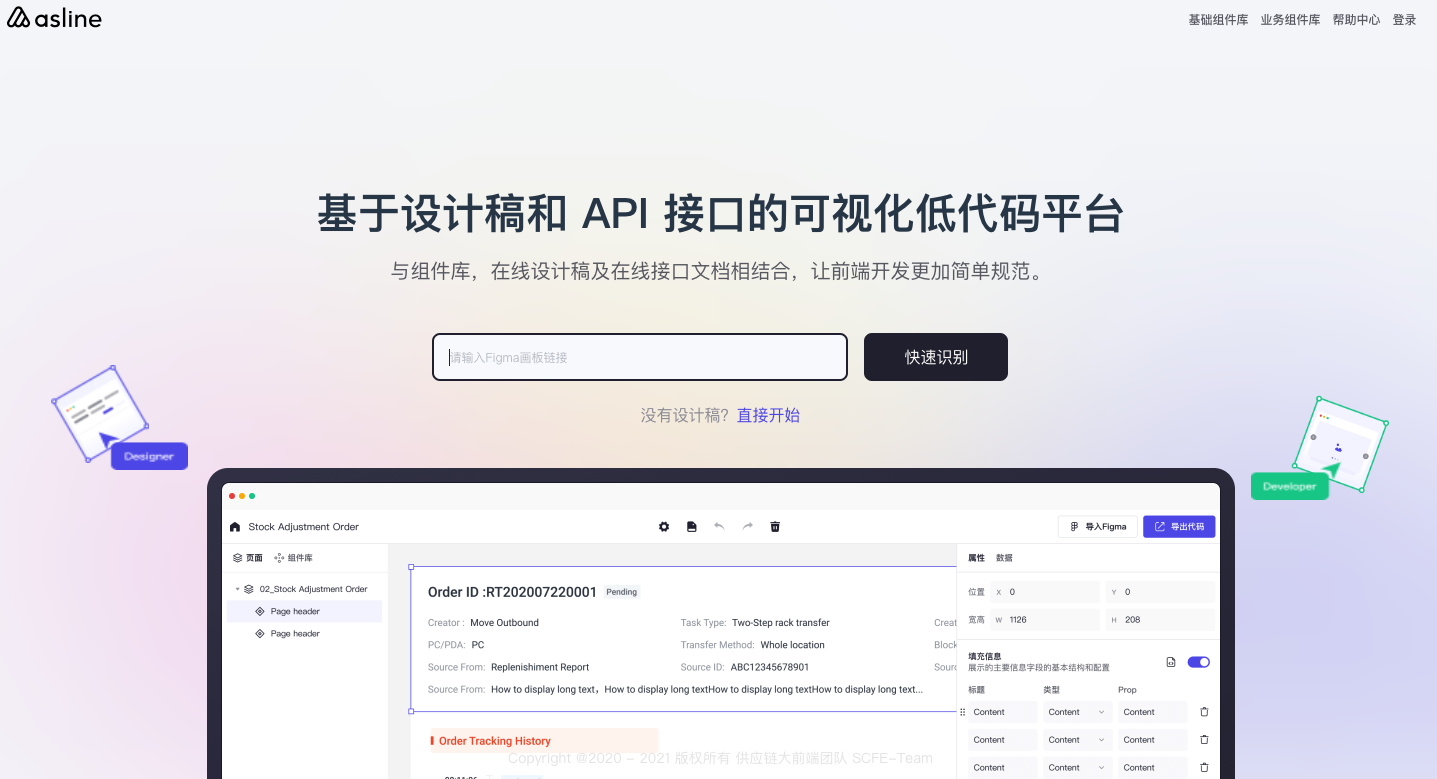Click the 导出代码 button
This screenshot has width=1437, height=779.
tap(1179, 527)
